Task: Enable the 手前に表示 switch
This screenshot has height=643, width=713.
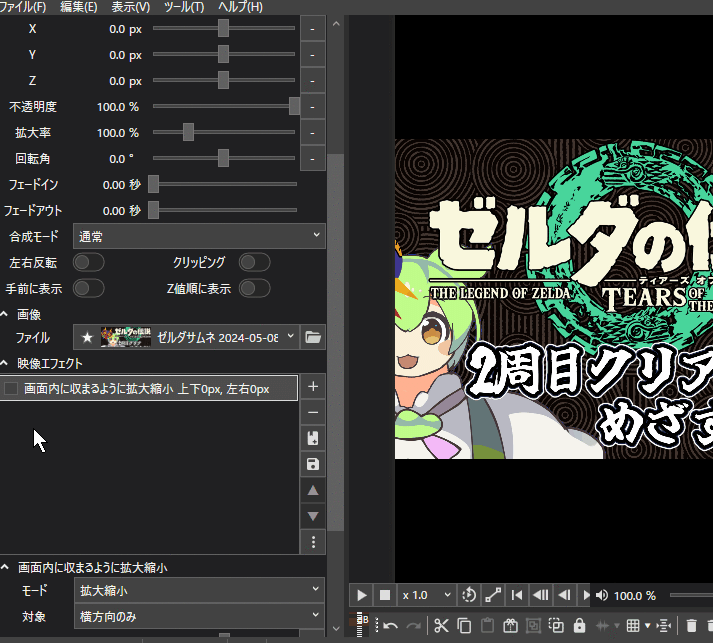Action: click(x=89, y=288)
